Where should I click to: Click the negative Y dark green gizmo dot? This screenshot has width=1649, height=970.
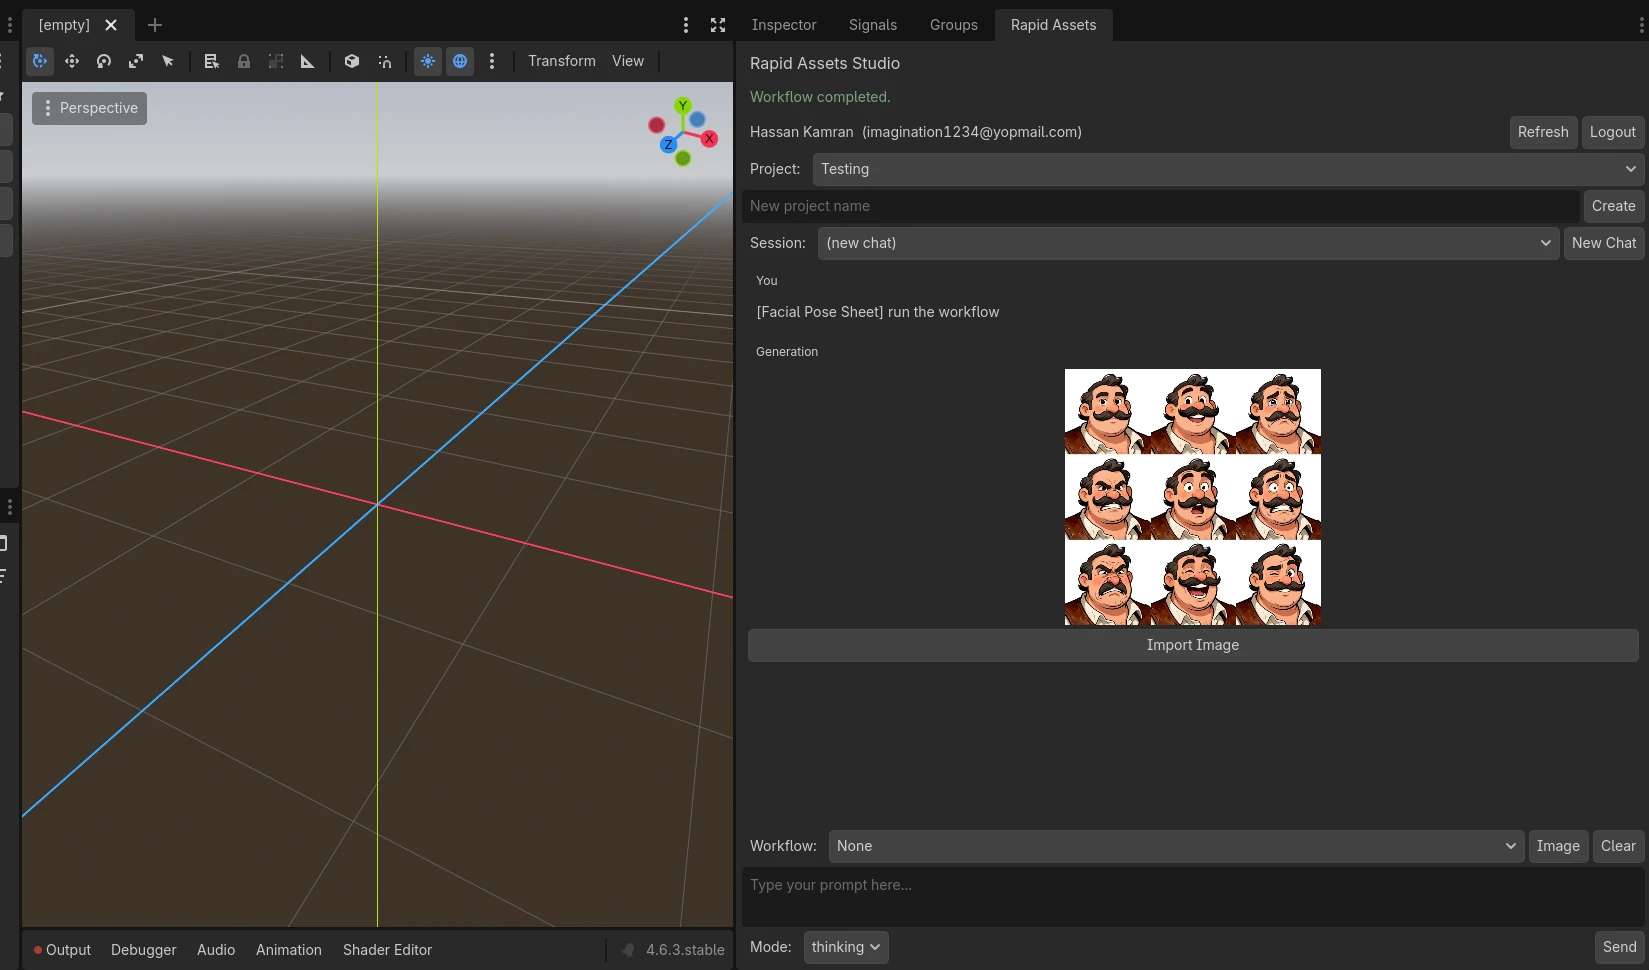[x=683, y=158]
